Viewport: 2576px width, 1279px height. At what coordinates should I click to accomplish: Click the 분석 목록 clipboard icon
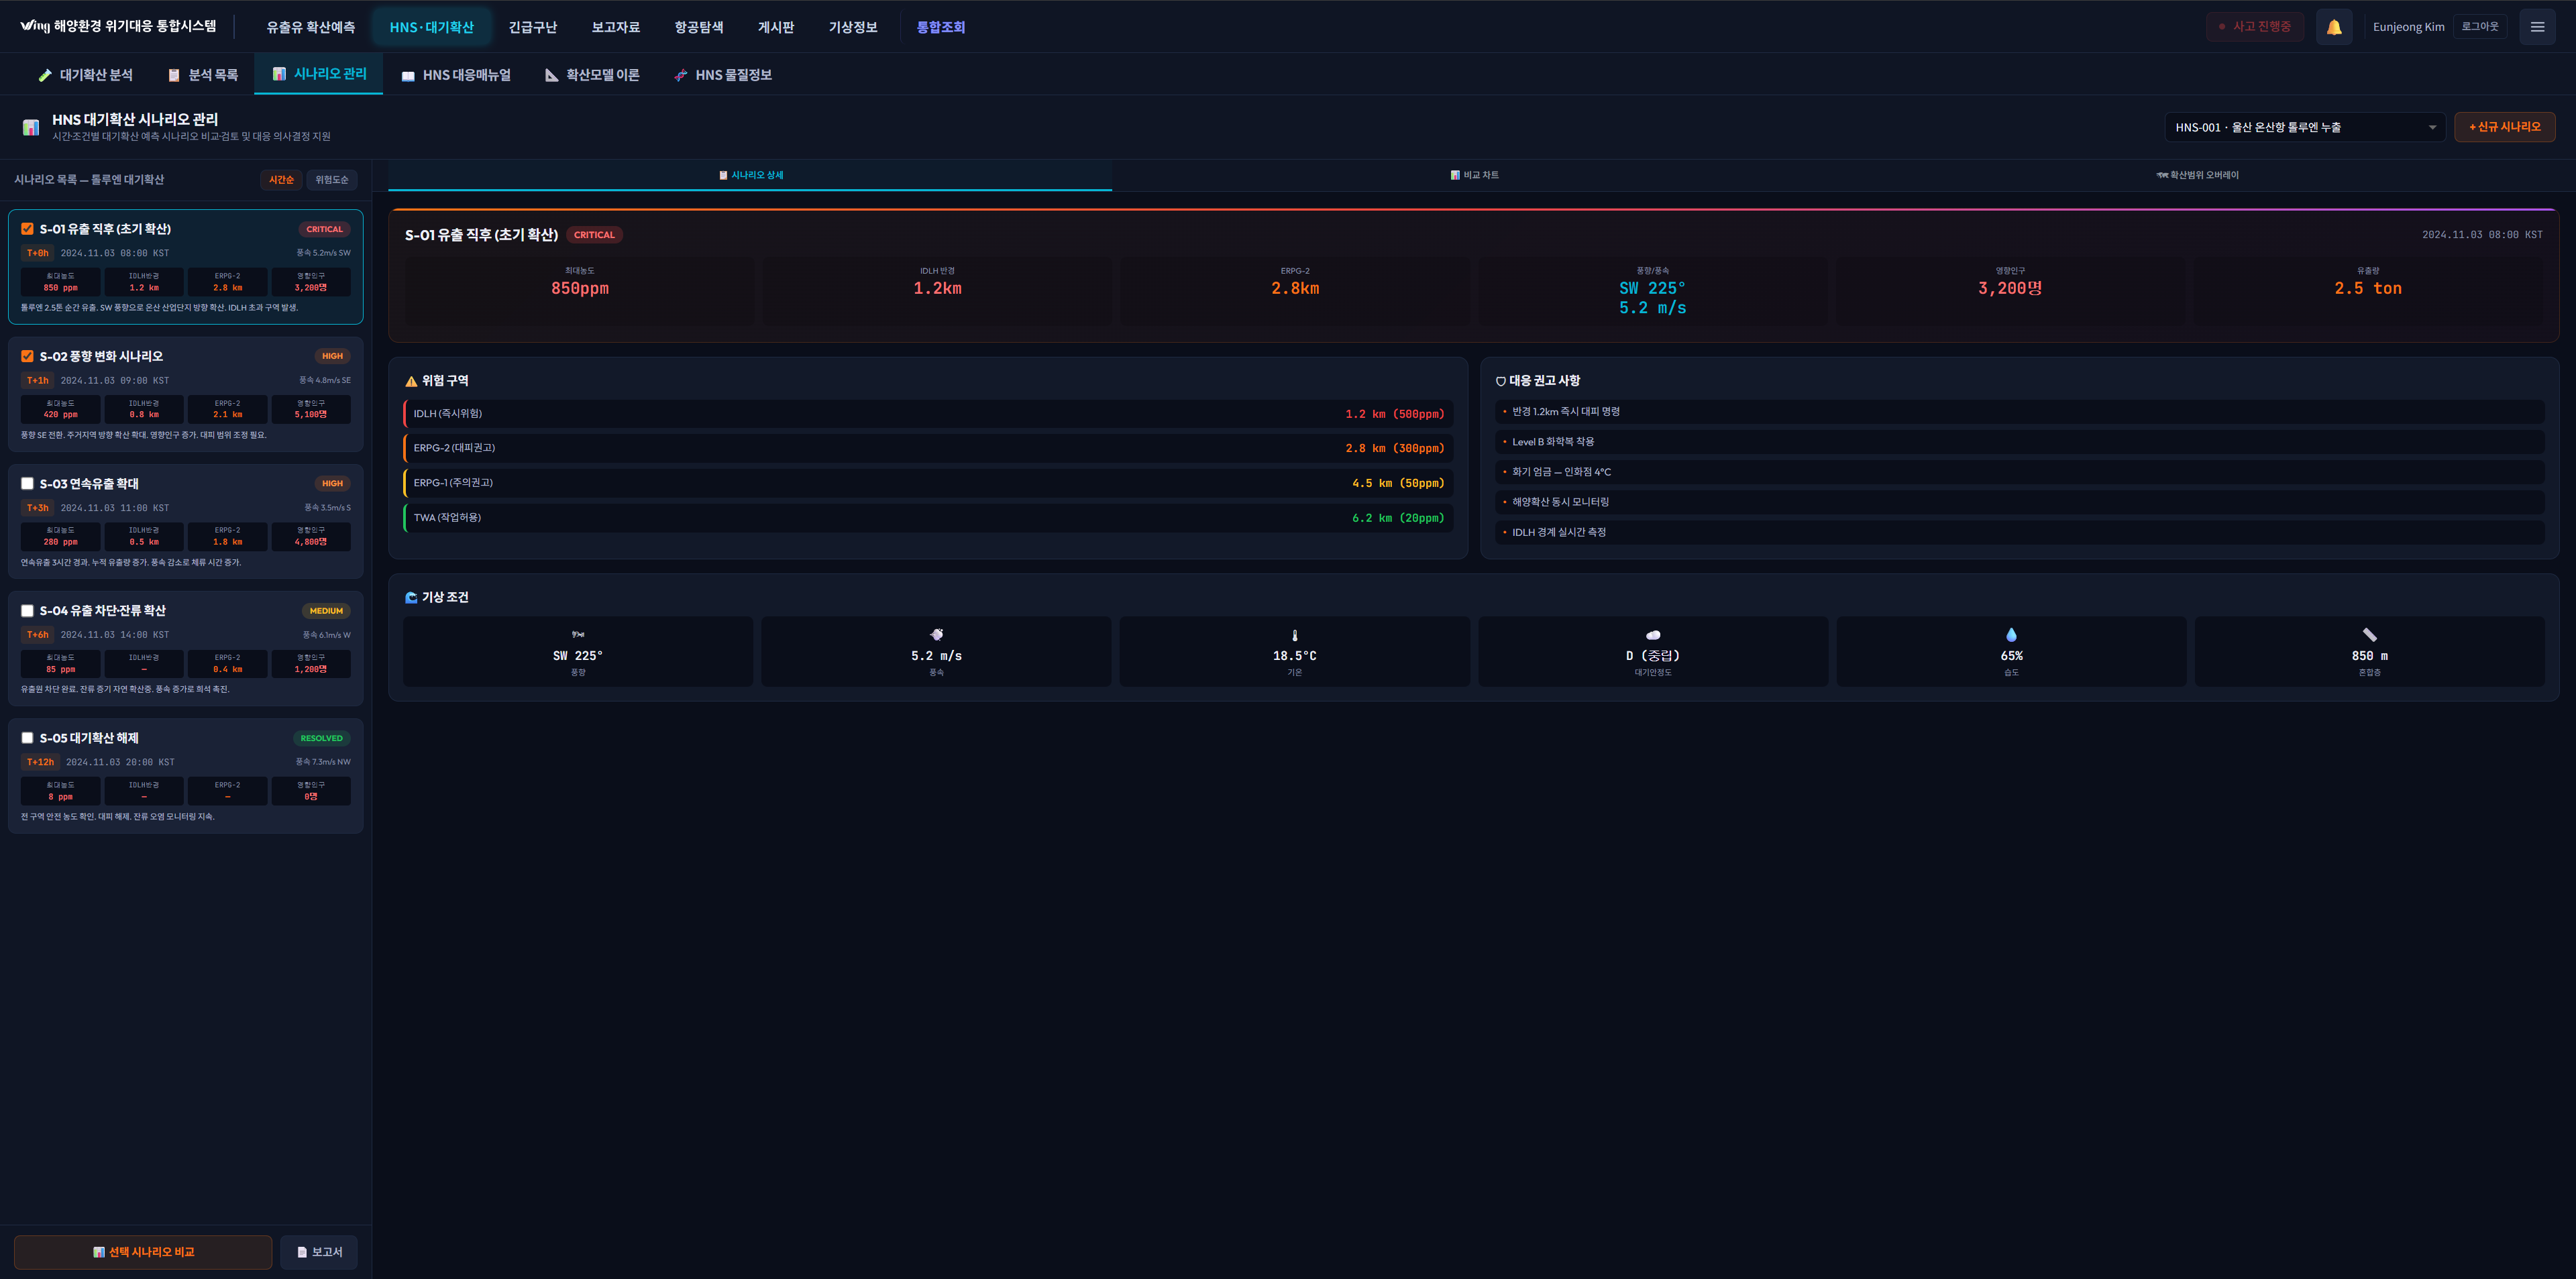(x=174, y=75)
